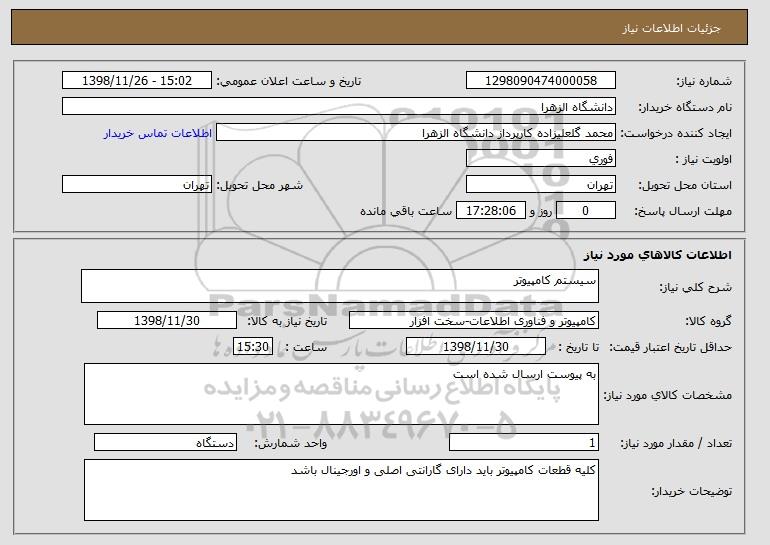The height and width of the screenshot is (545, 770).
Task: Click the goods group field کامپیوتر و فناوری اطلاعات
Action: 474,321
